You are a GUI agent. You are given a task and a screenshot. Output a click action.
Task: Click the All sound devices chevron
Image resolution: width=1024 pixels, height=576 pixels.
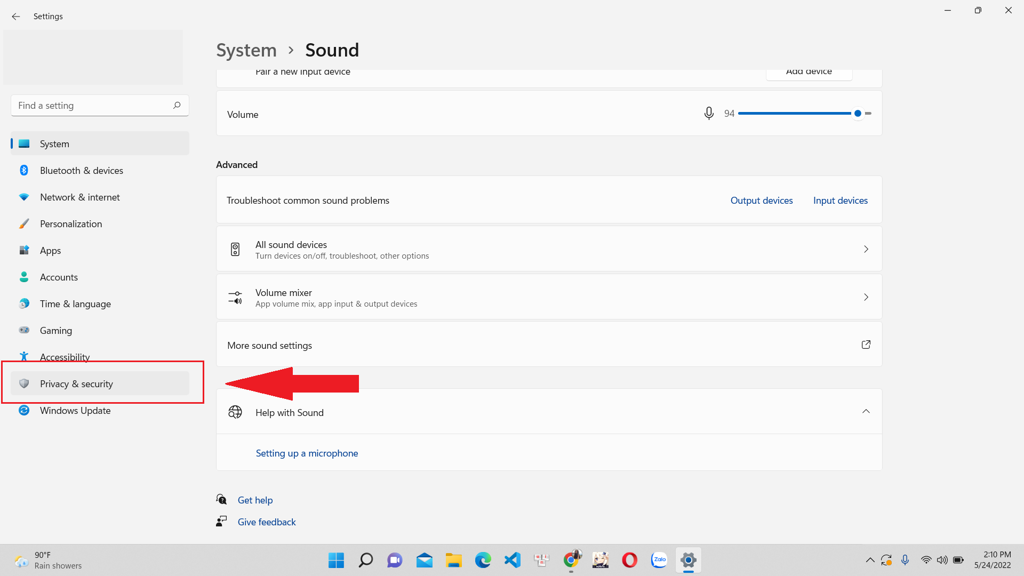pyautogui.click(x=866, y=249)
